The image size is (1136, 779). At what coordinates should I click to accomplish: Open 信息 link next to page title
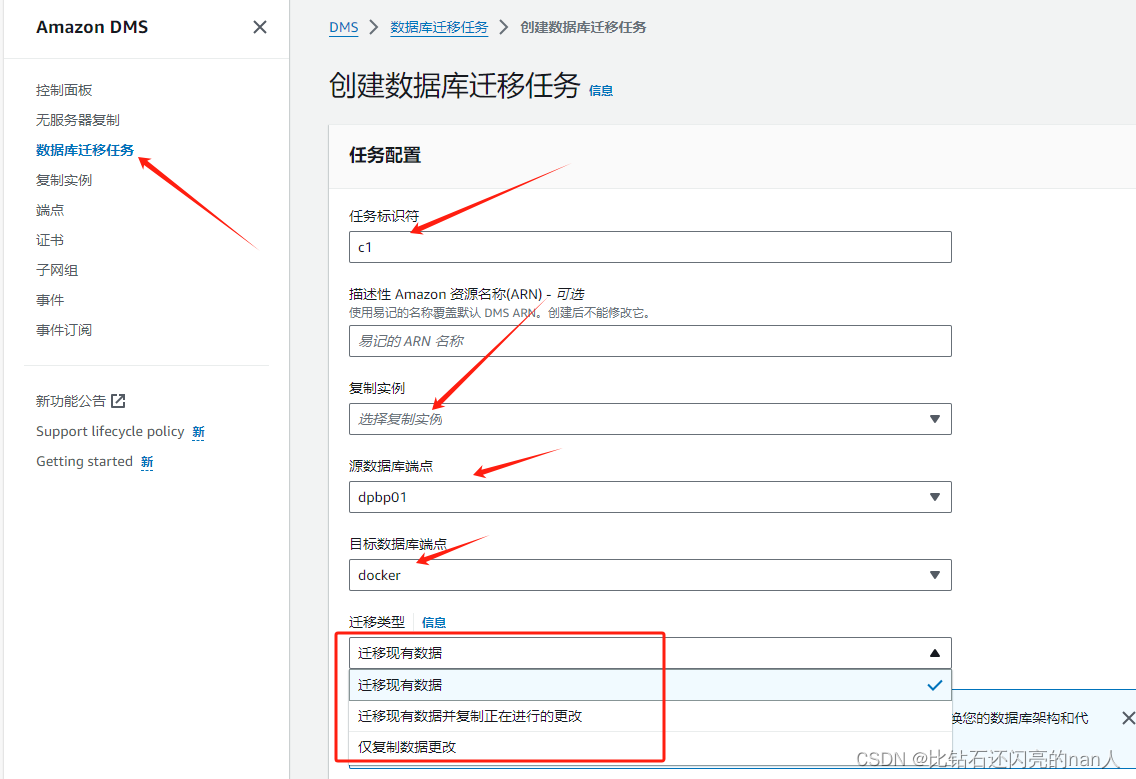(601, 91)
